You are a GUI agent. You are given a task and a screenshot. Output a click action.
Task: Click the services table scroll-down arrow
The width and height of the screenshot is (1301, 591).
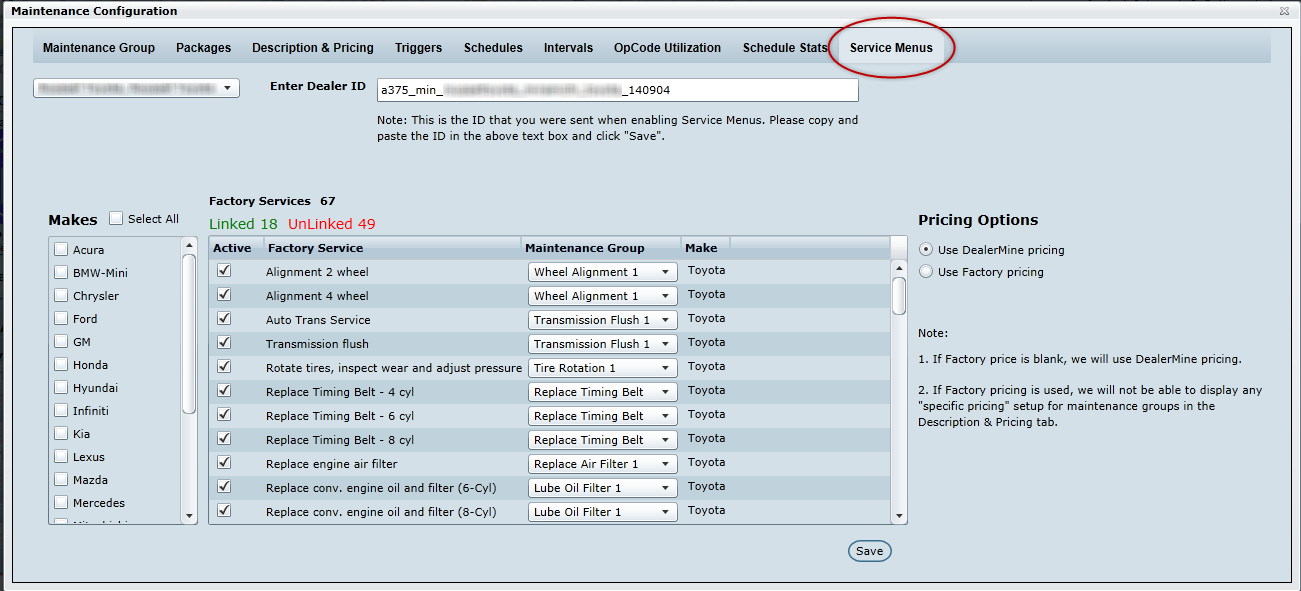point(899,516)
